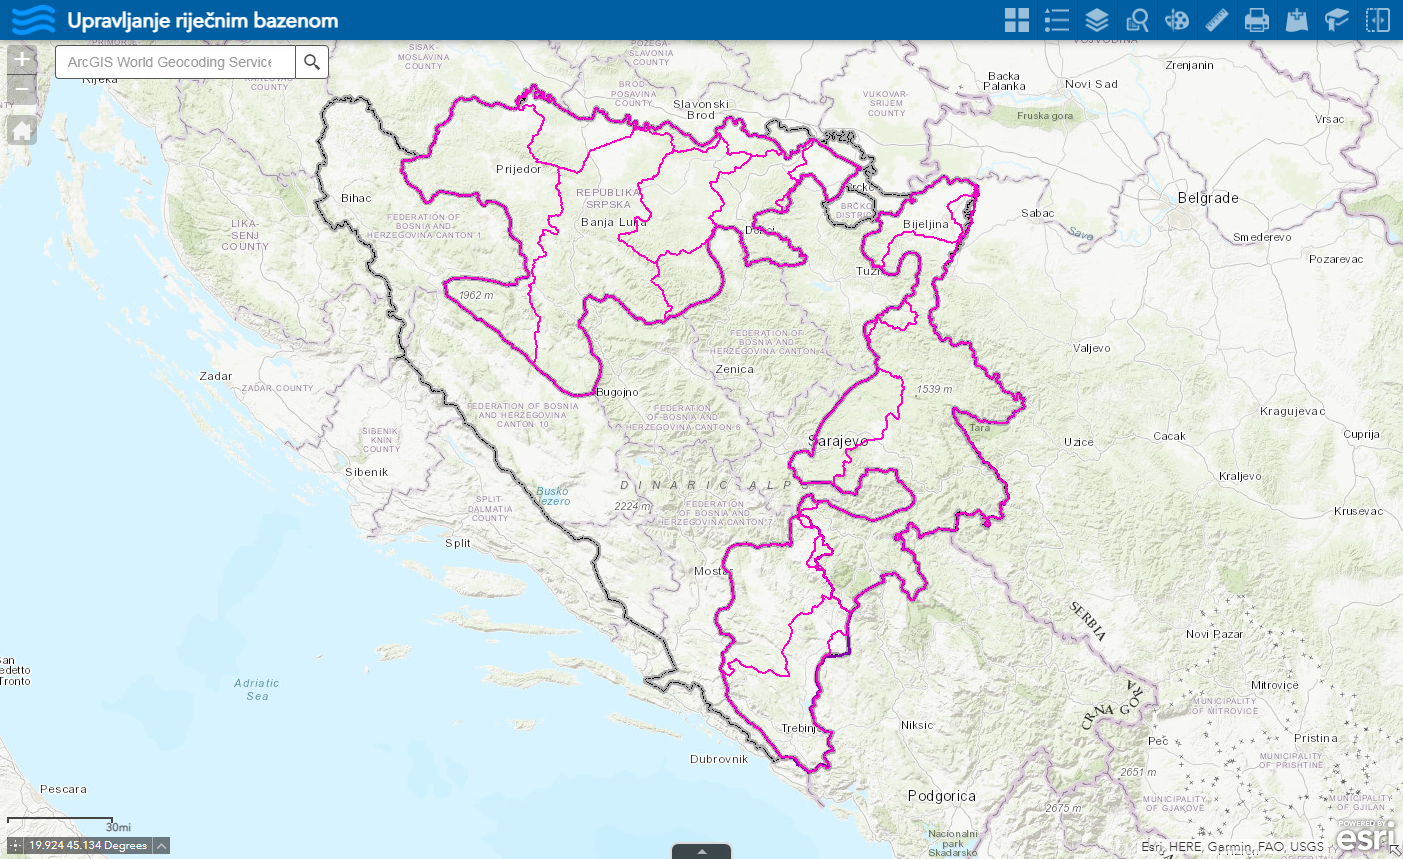The width and height of the screenshot is (1403, 859).
Task: Click the Bijeljina label
Action: (926, 224)
